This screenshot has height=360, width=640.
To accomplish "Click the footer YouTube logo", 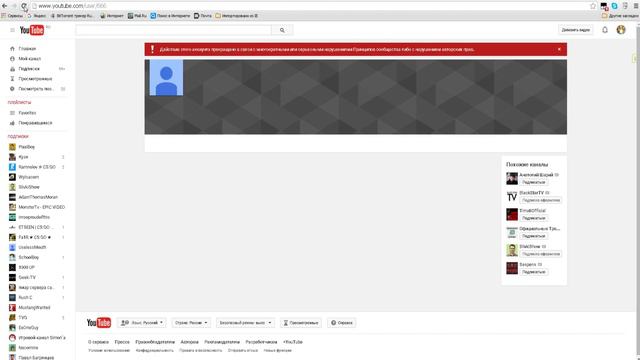I will (99, 323).
